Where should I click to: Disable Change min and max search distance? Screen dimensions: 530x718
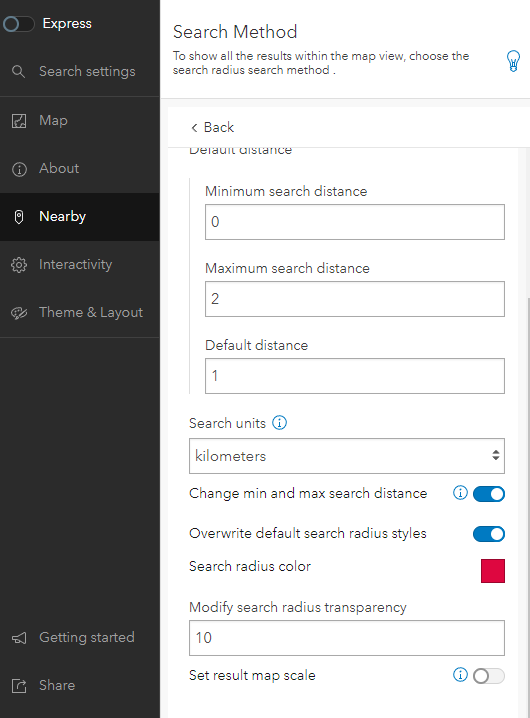coord(489,494)
